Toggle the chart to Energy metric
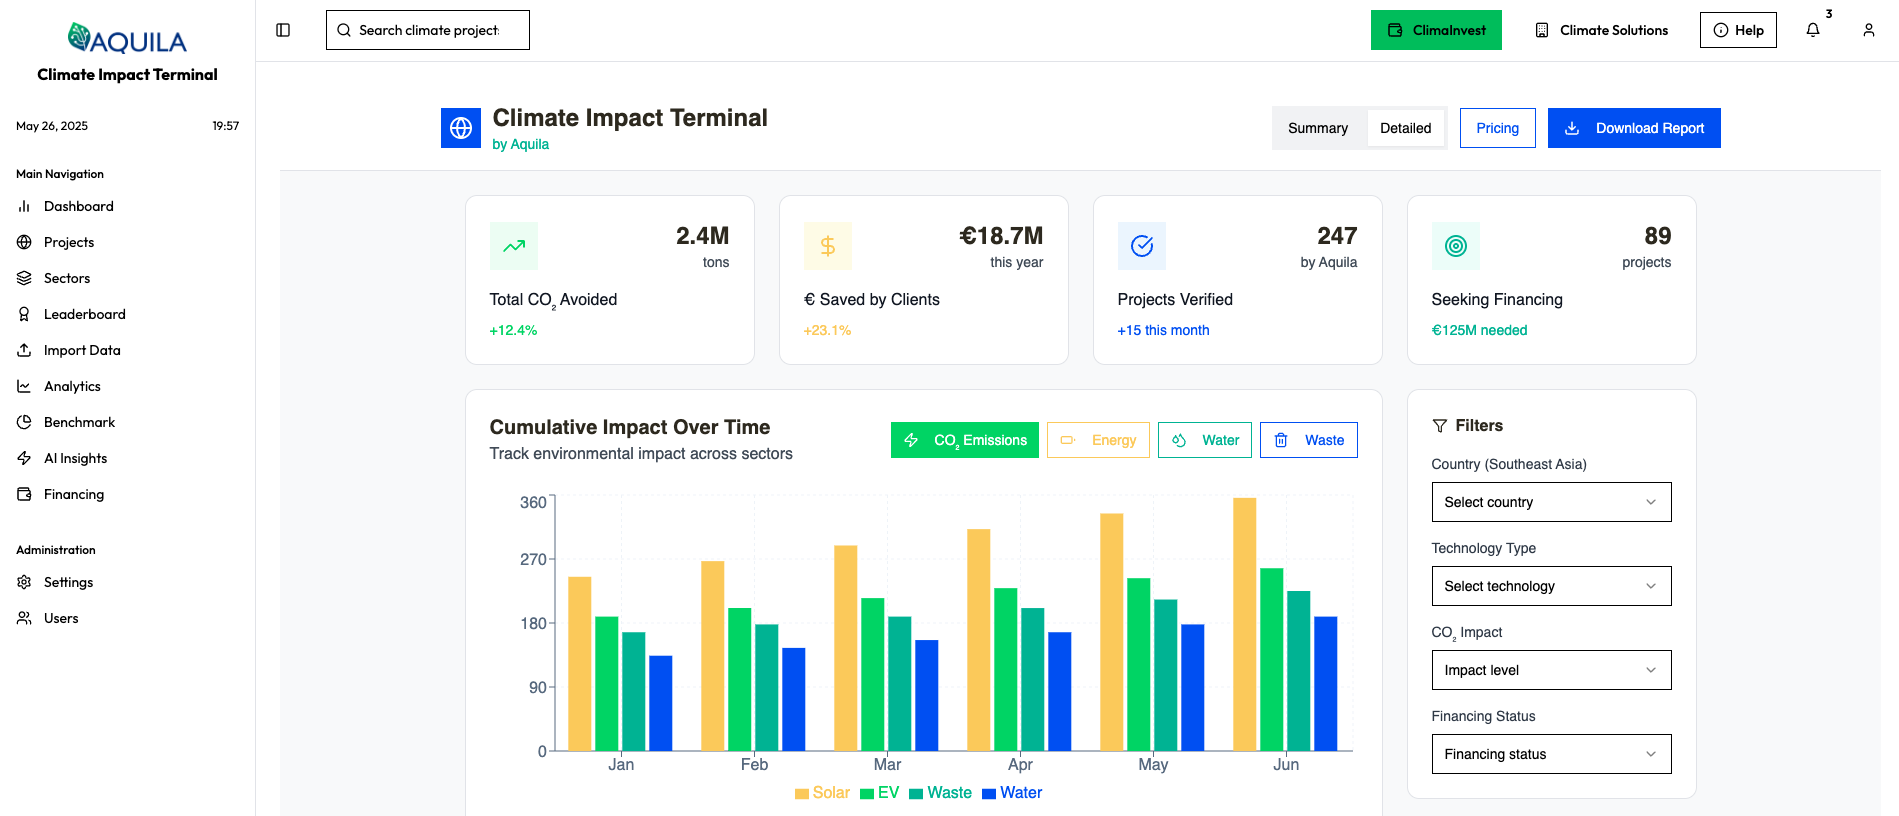 pyautogui.click(x=1098, y=440)
